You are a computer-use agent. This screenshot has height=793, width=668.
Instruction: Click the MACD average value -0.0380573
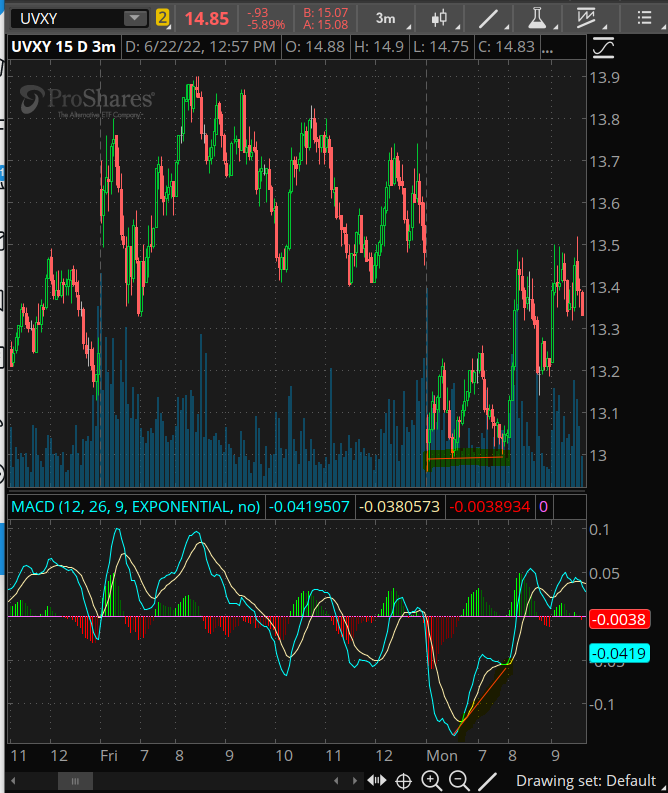coord(399,507)
